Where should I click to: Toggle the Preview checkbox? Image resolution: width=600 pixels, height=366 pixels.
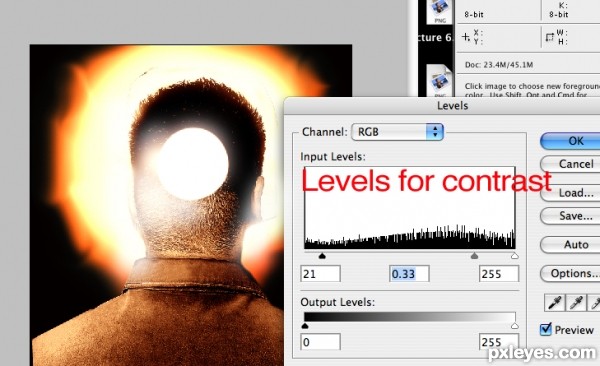(x=546, y=329)
